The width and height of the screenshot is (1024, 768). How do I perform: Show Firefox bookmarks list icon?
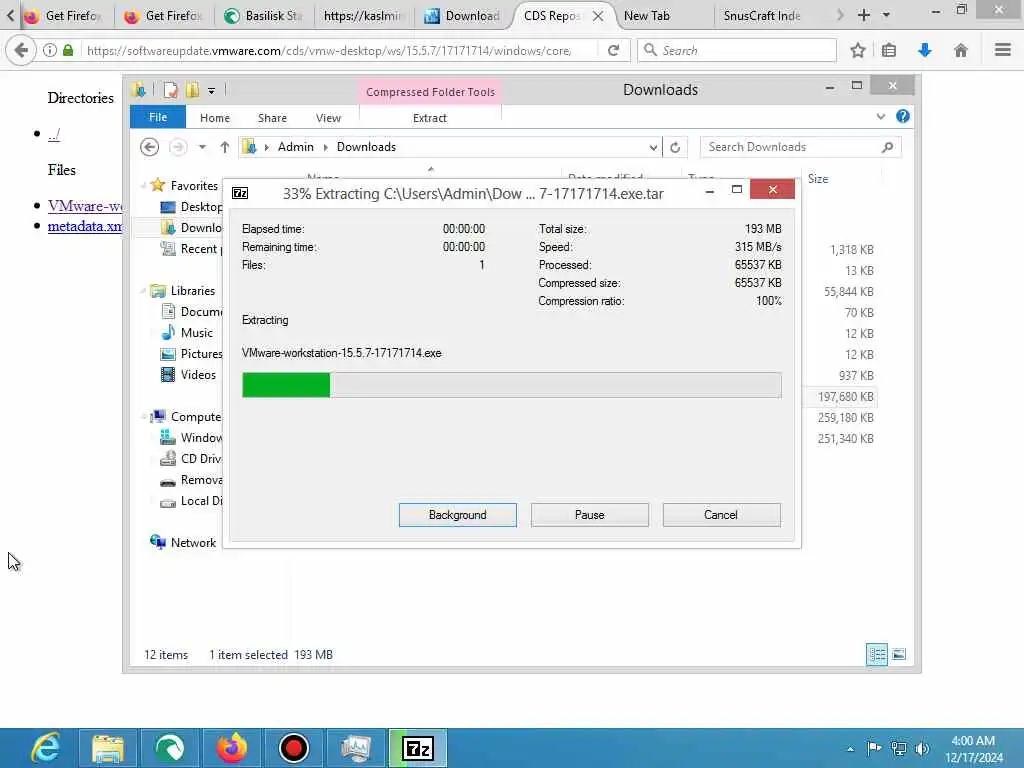(889, 50)
